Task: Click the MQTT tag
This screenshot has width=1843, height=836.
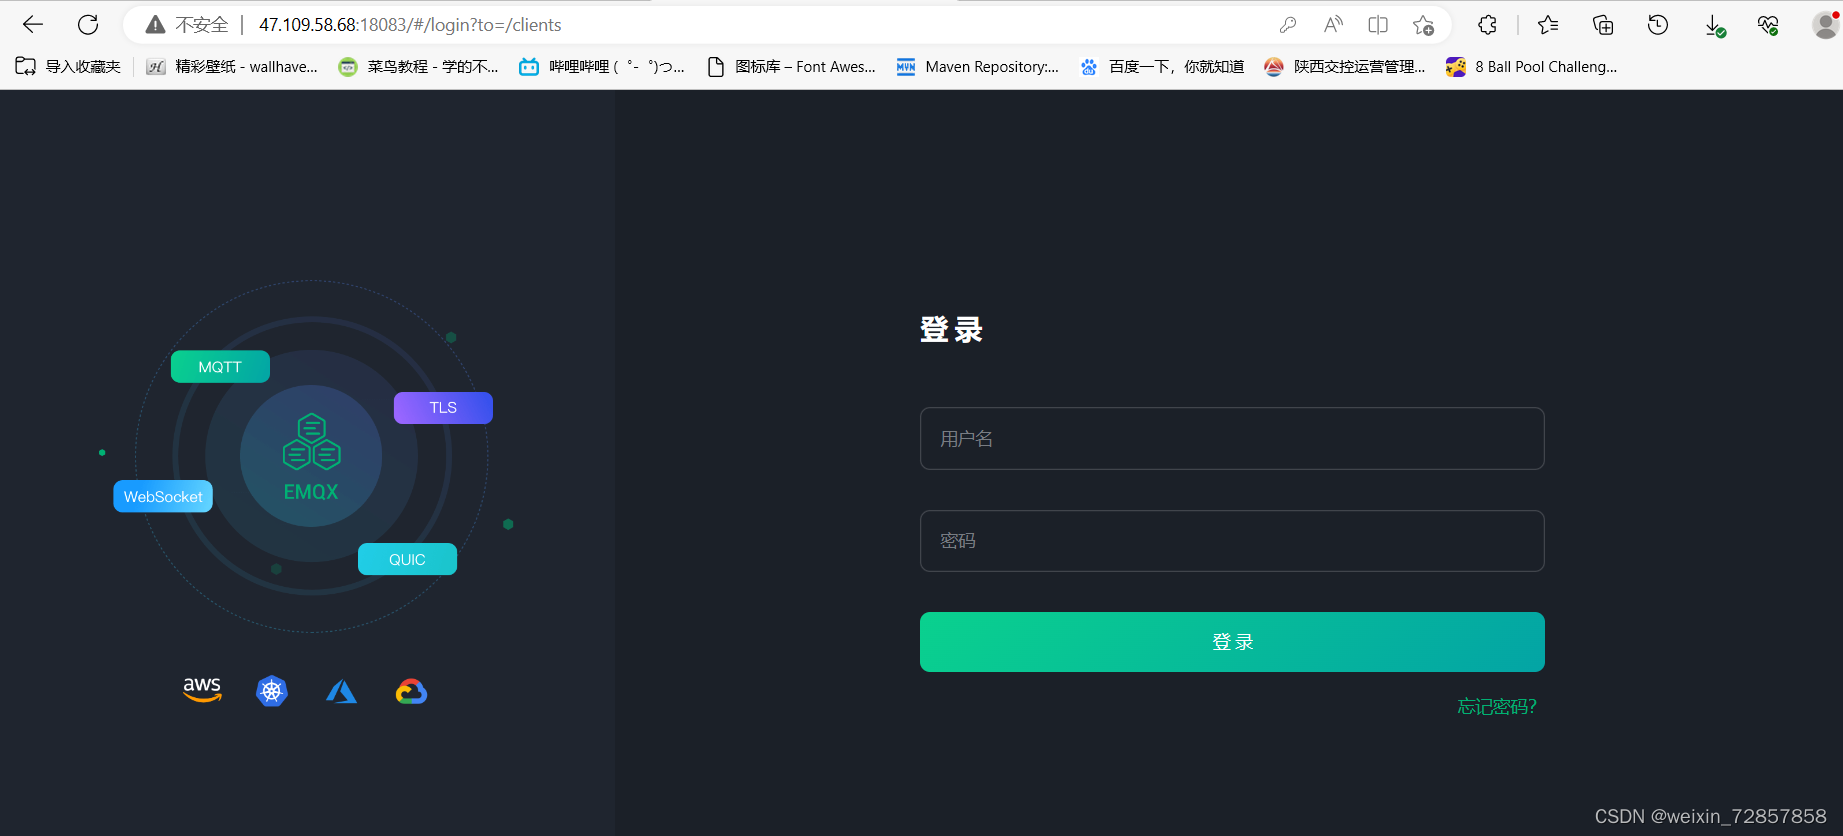Action: pos(220,367)
